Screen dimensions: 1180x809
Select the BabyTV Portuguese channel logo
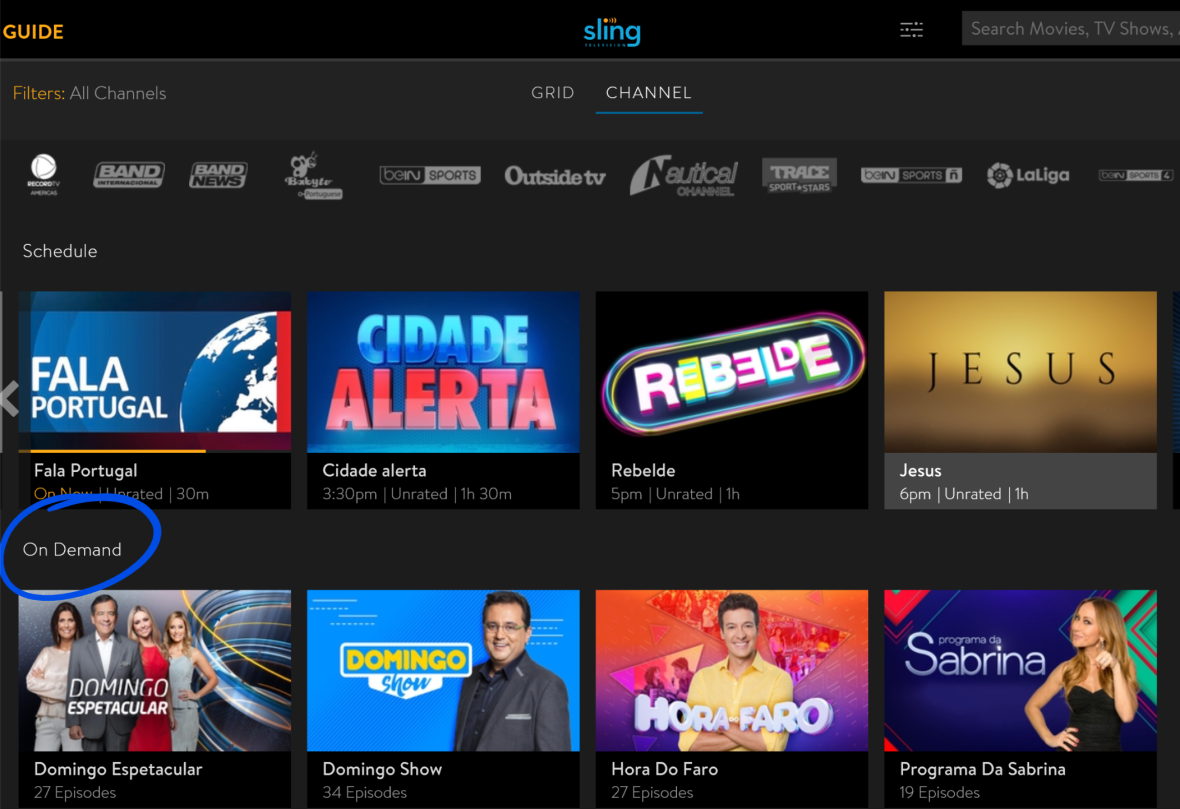[312, 175]
